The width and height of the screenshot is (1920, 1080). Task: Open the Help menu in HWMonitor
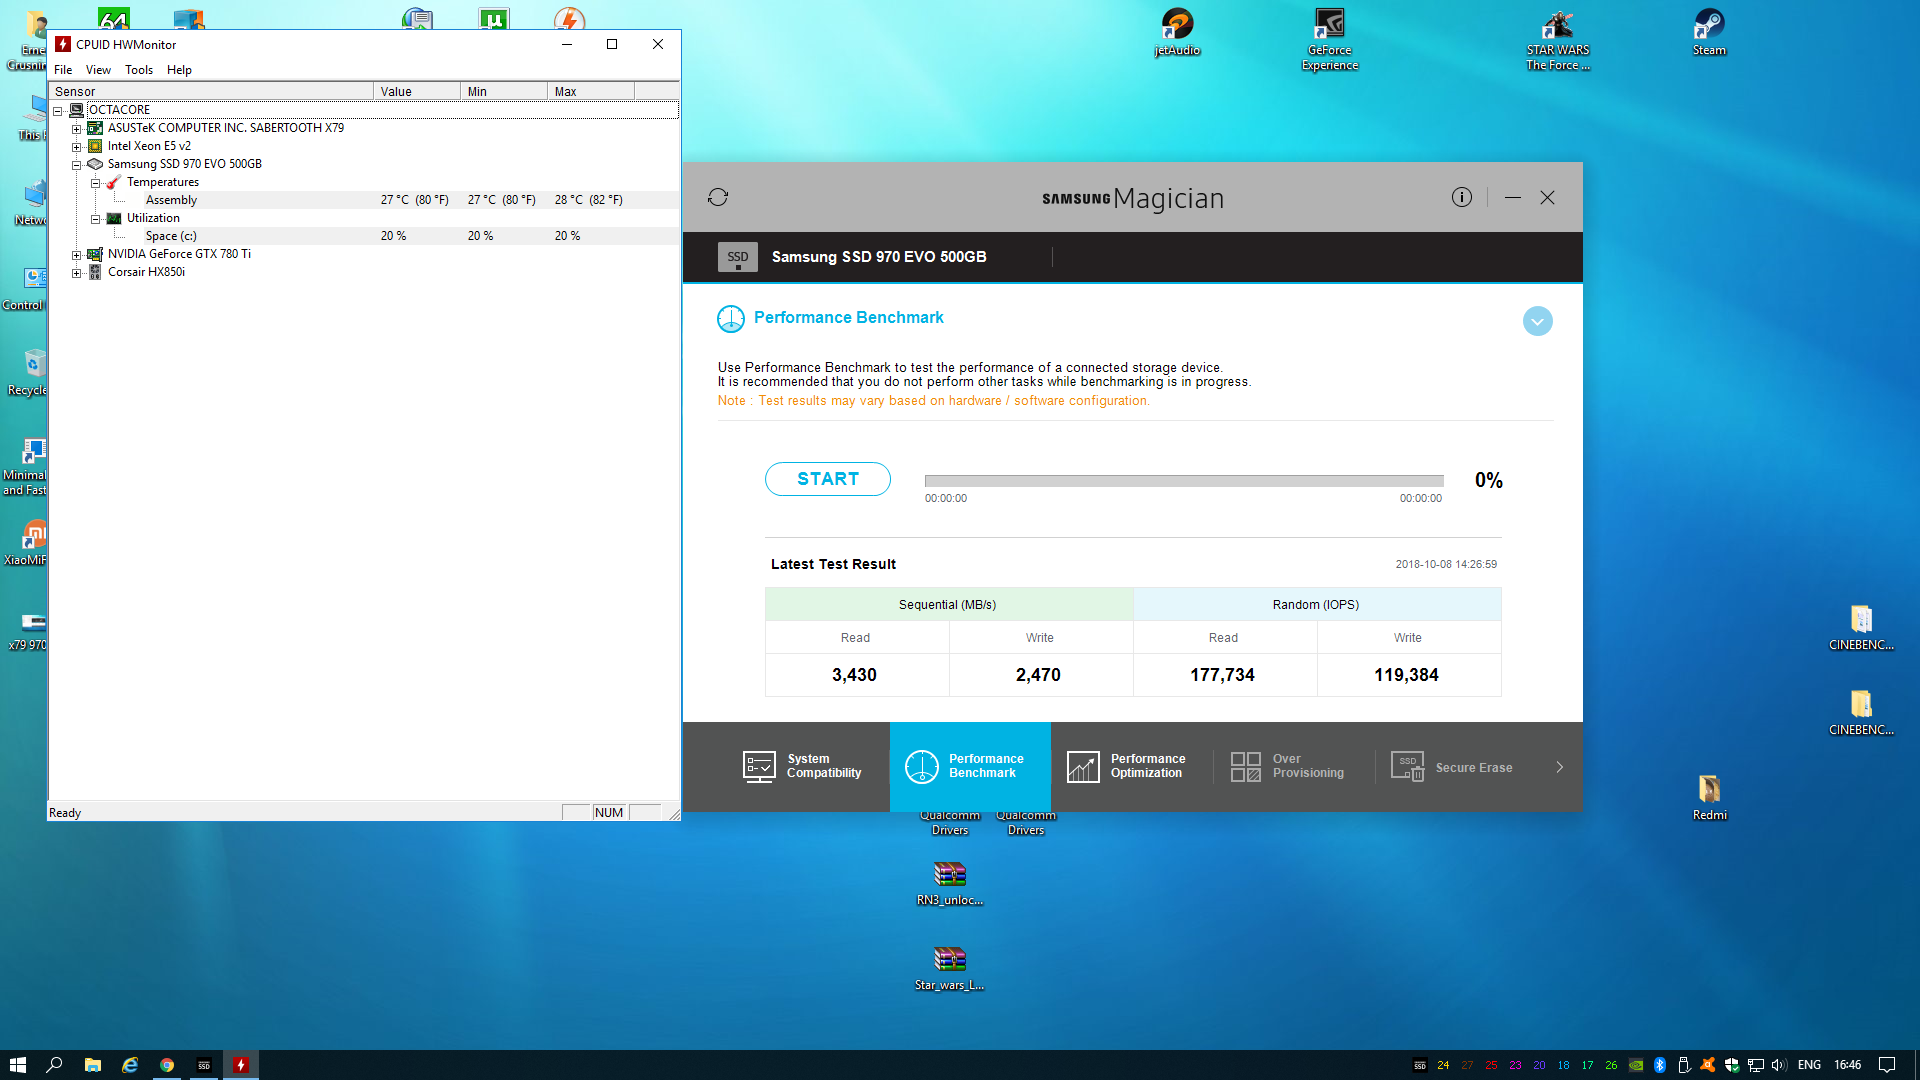(x=179, y=70)
